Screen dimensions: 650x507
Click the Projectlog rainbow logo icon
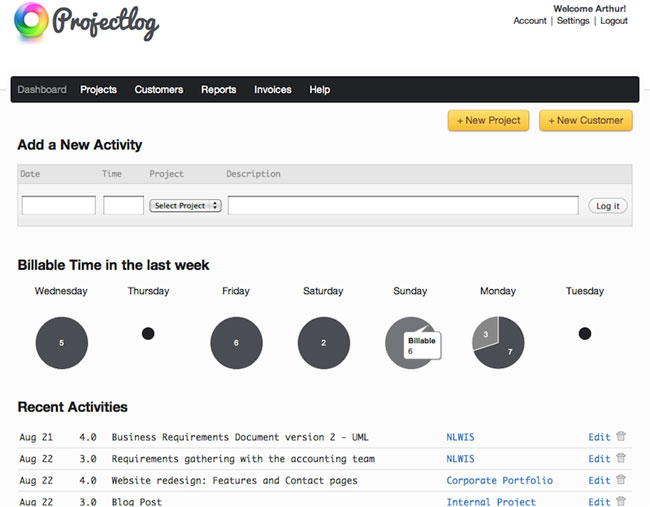point(31,20)
